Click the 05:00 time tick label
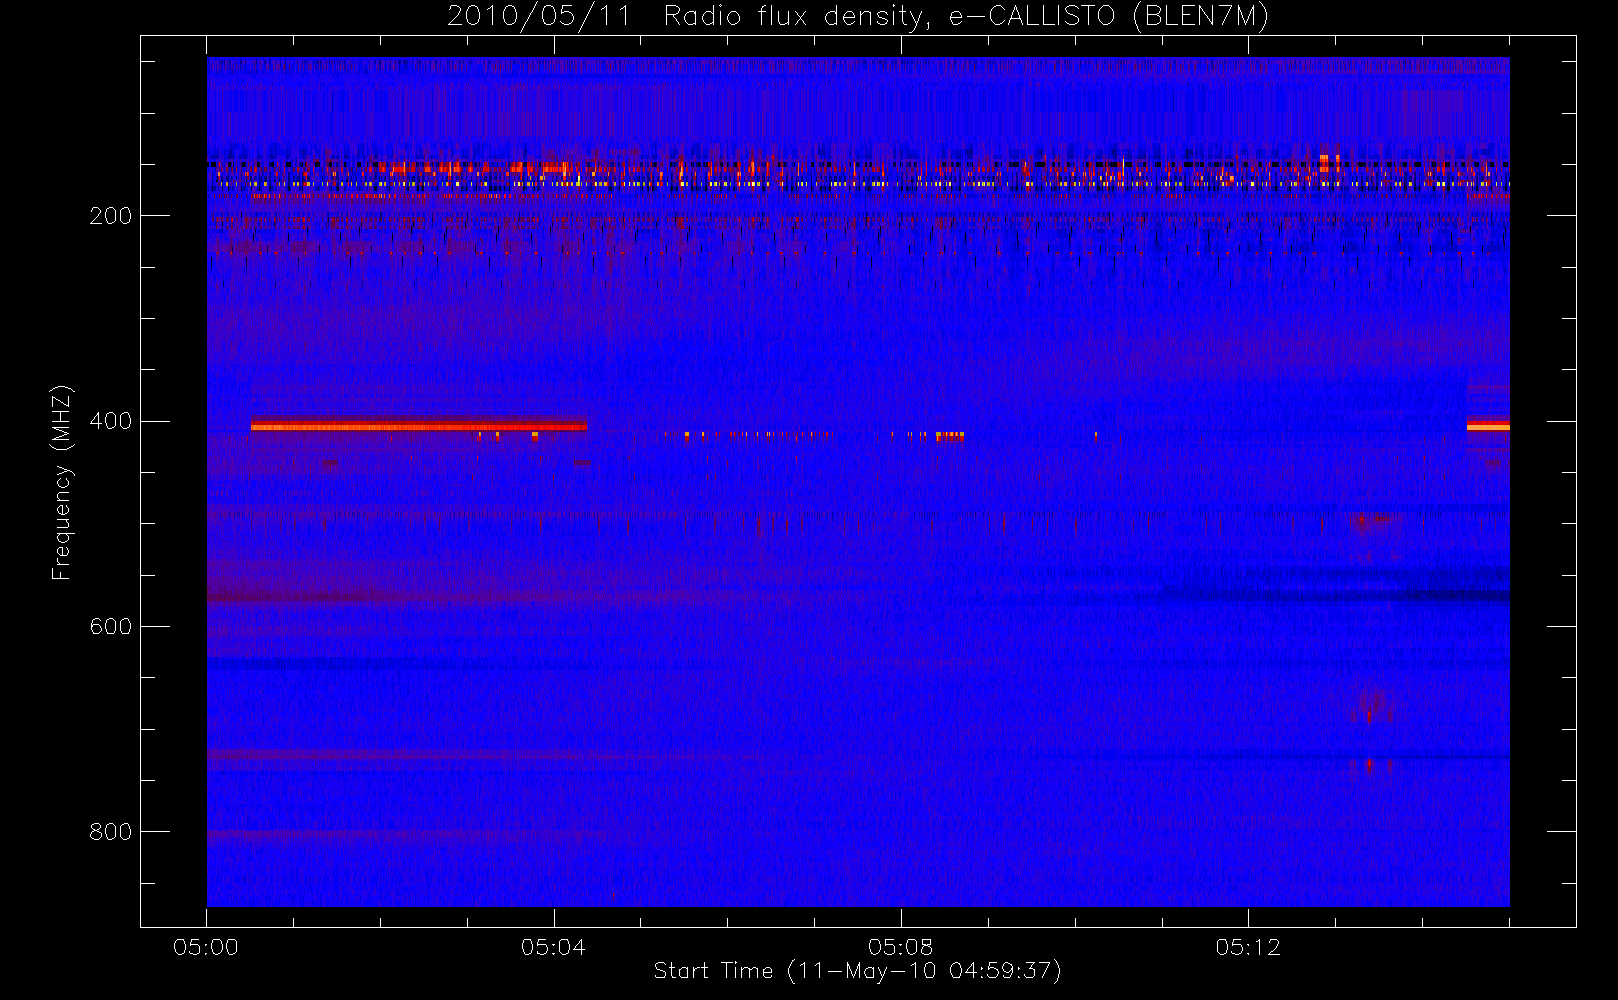 [x=206, y=947]
